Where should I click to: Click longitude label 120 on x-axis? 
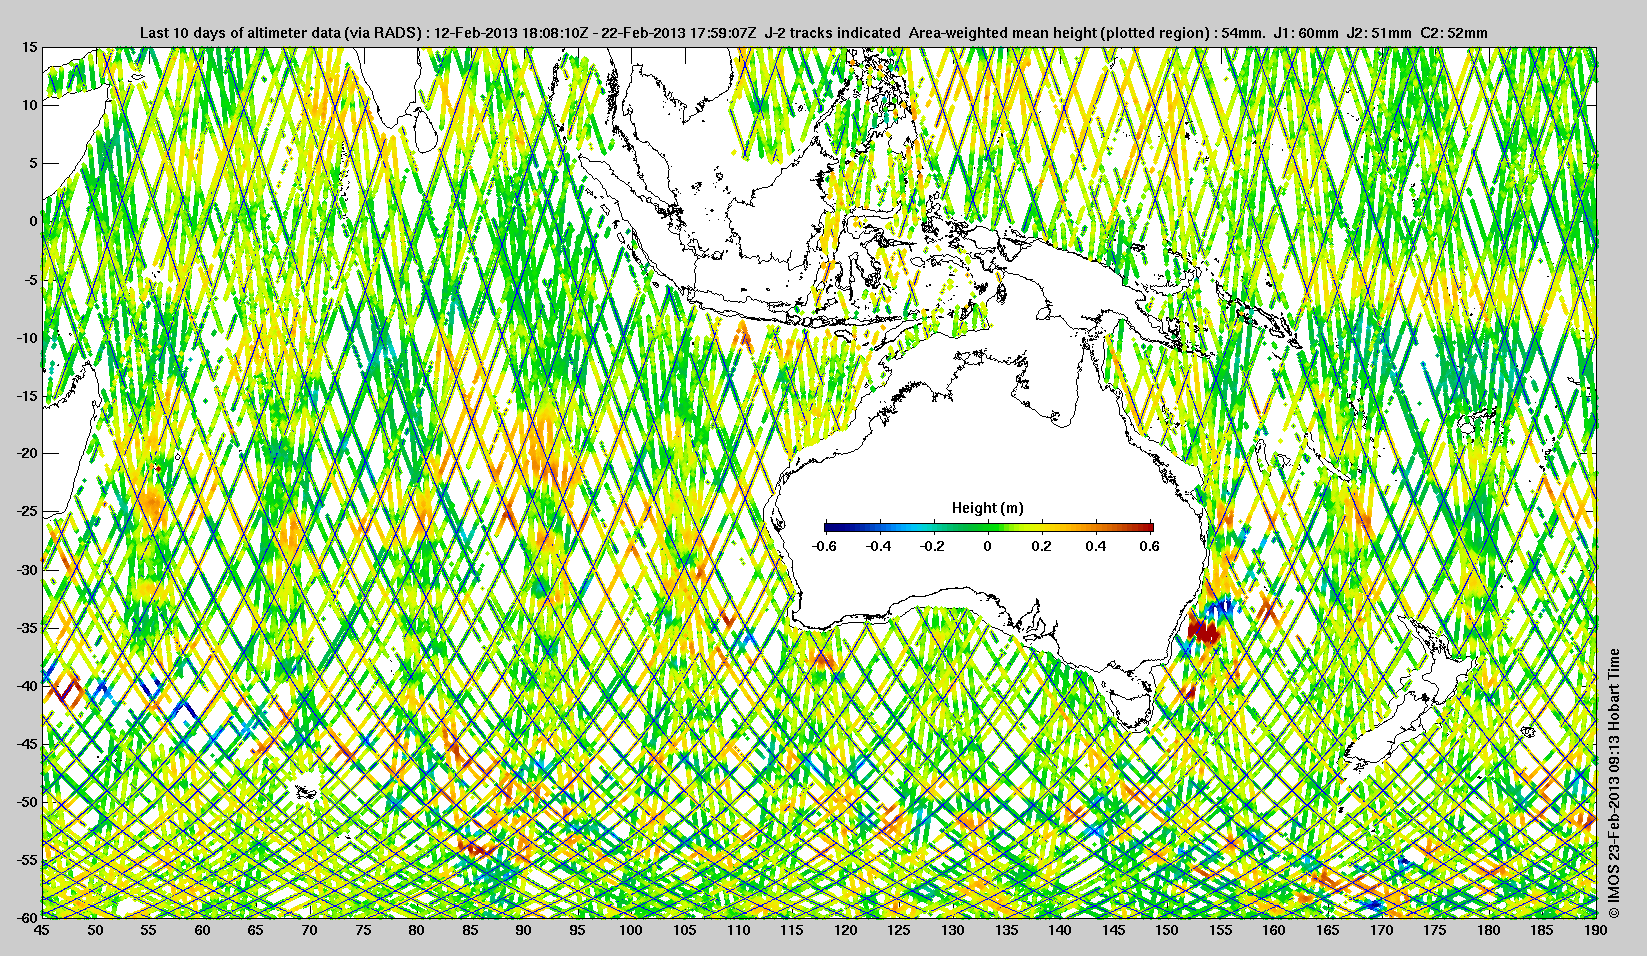click(x=846, y=930)
